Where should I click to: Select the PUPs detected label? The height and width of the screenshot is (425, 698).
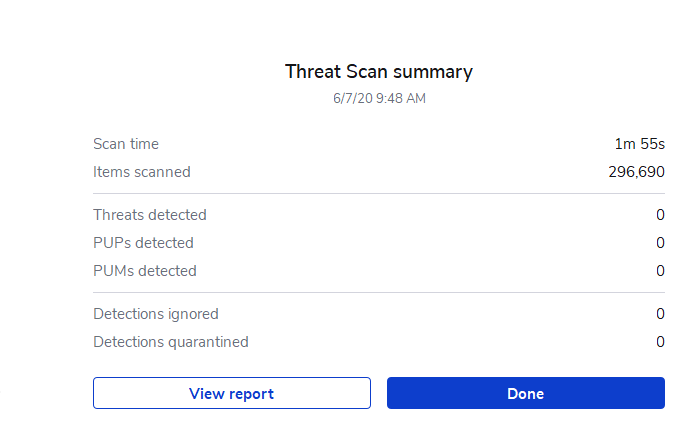(x=143, y=243)
